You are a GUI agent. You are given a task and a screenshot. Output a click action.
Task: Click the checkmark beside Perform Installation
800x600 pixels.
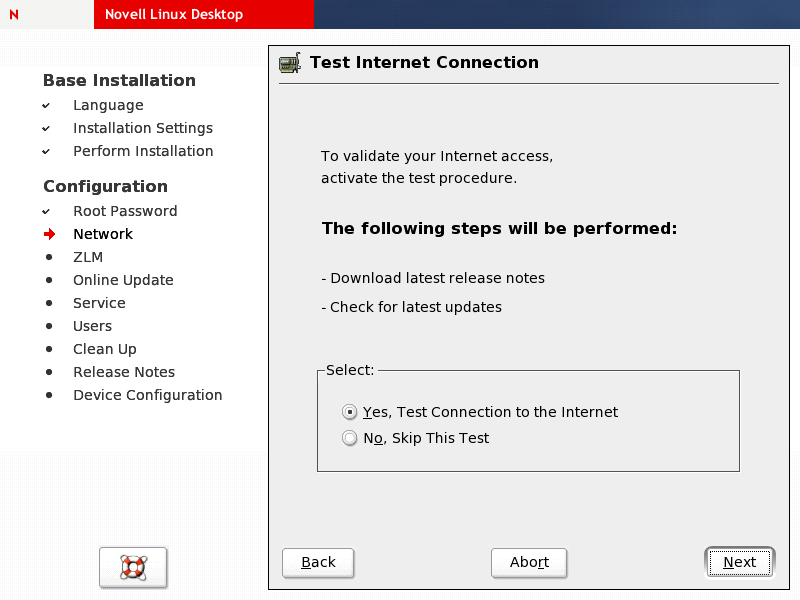tap(46, 151)
